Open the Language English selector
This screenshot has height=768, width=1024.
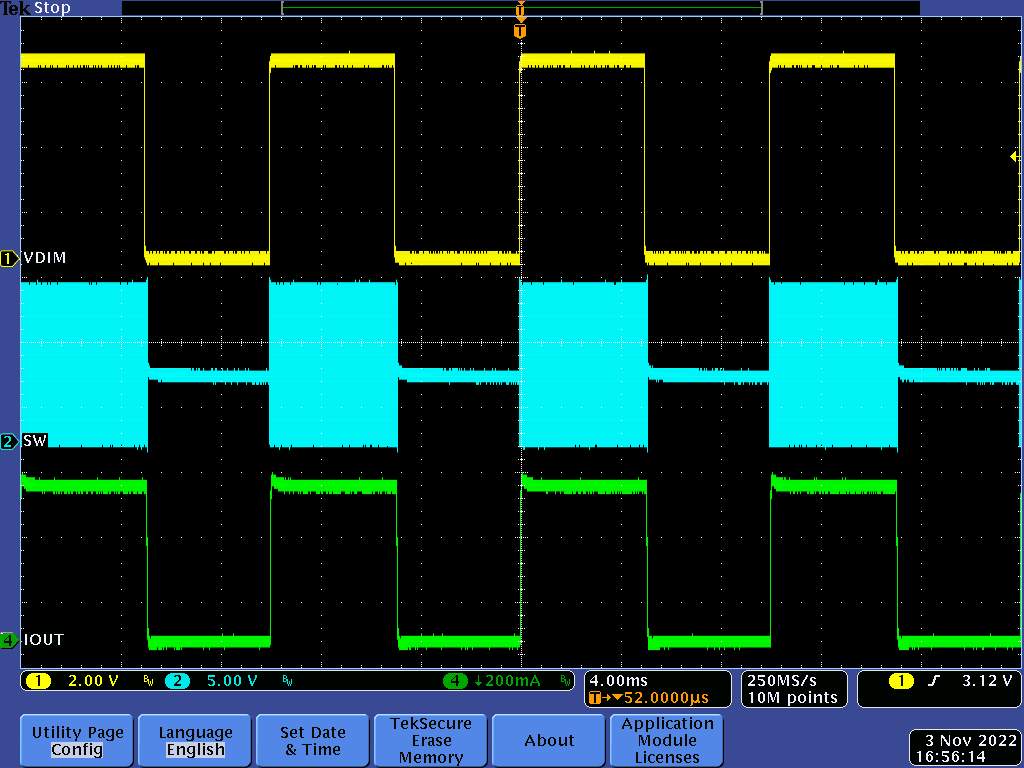(194, 740)
